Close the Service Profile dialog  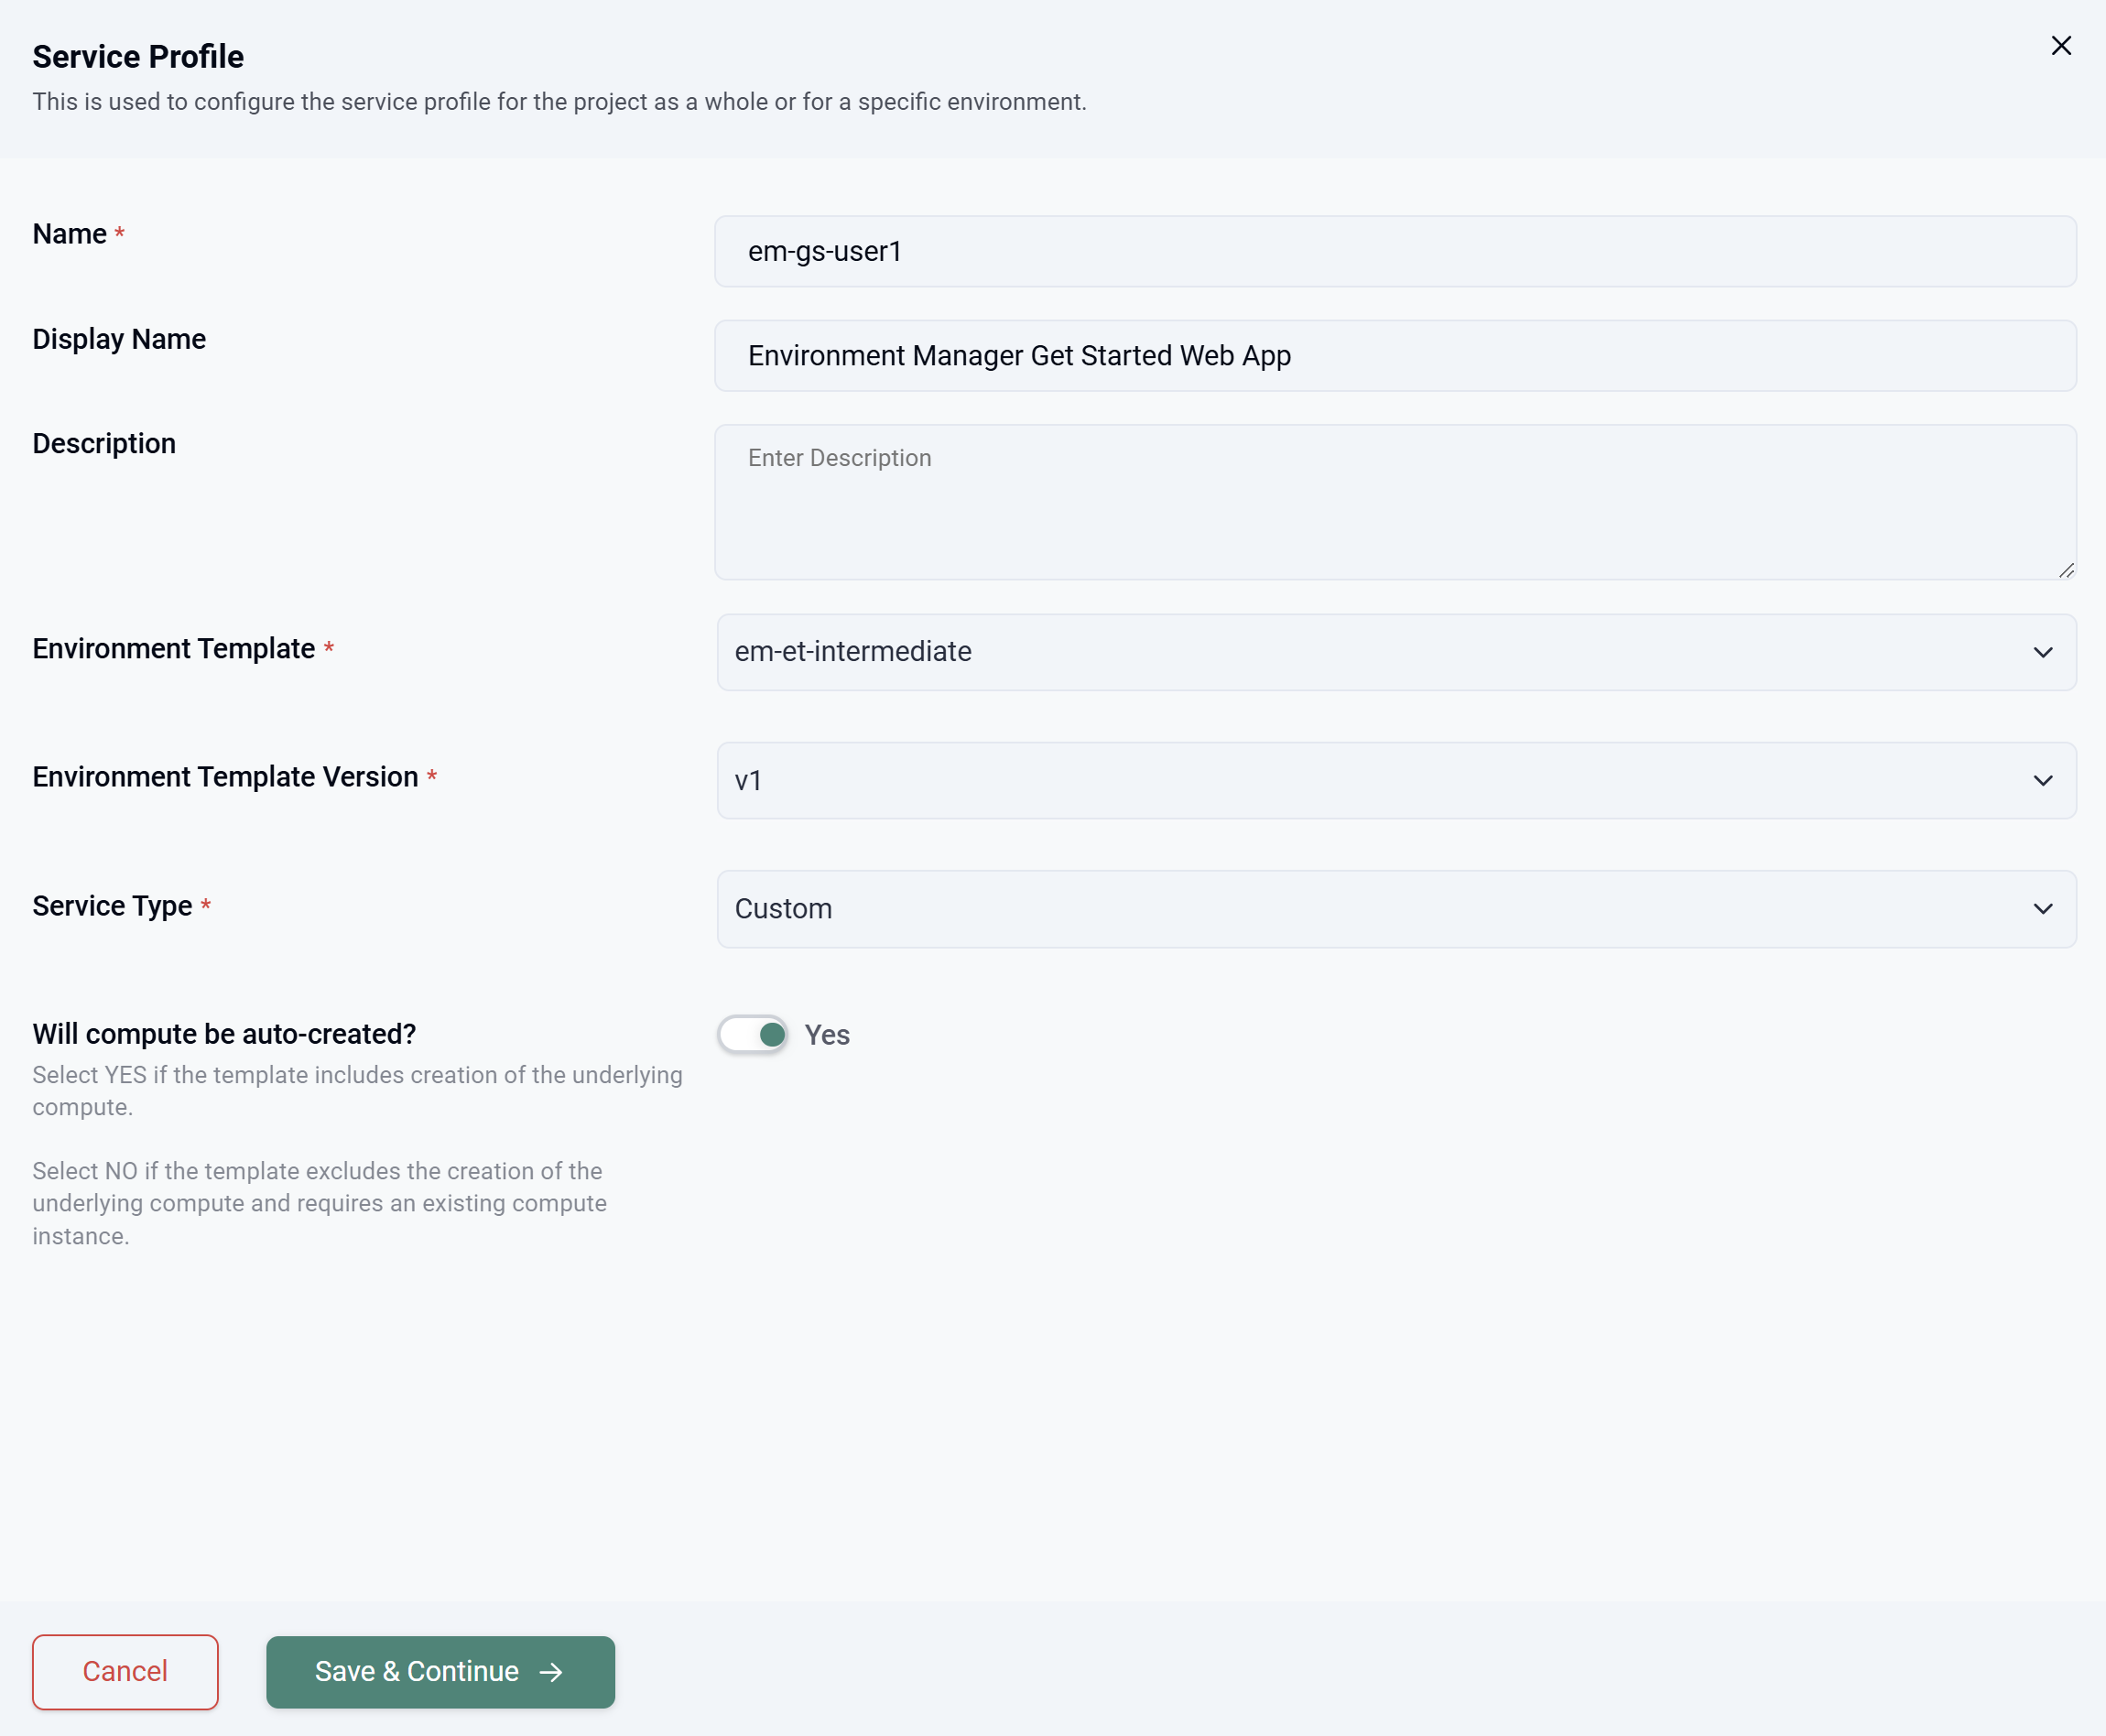click(2061, 45)
